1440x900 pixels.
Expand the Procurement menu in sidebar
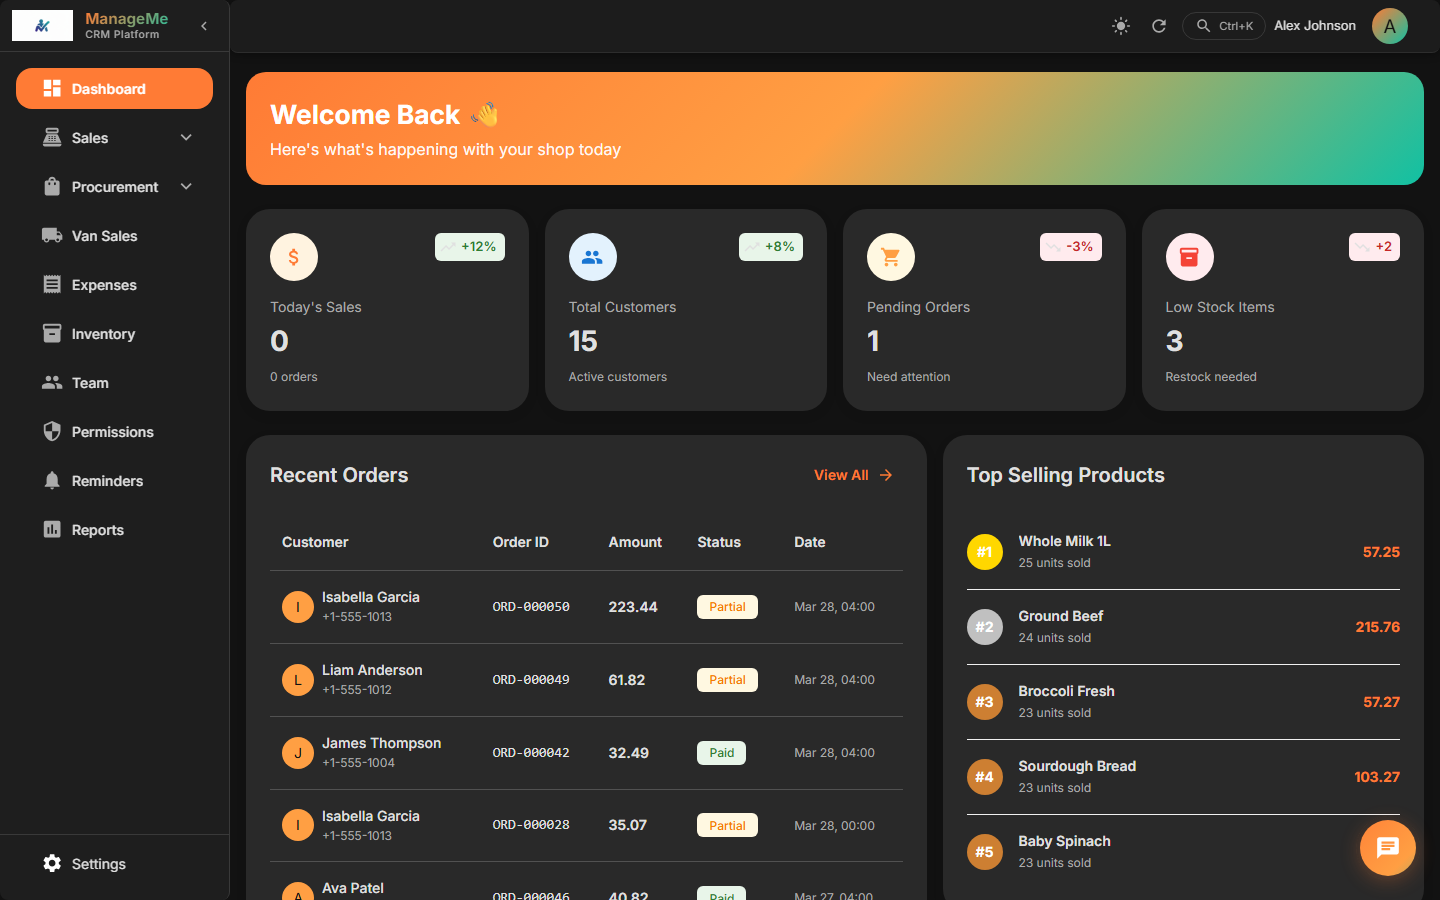coord(186,186)
